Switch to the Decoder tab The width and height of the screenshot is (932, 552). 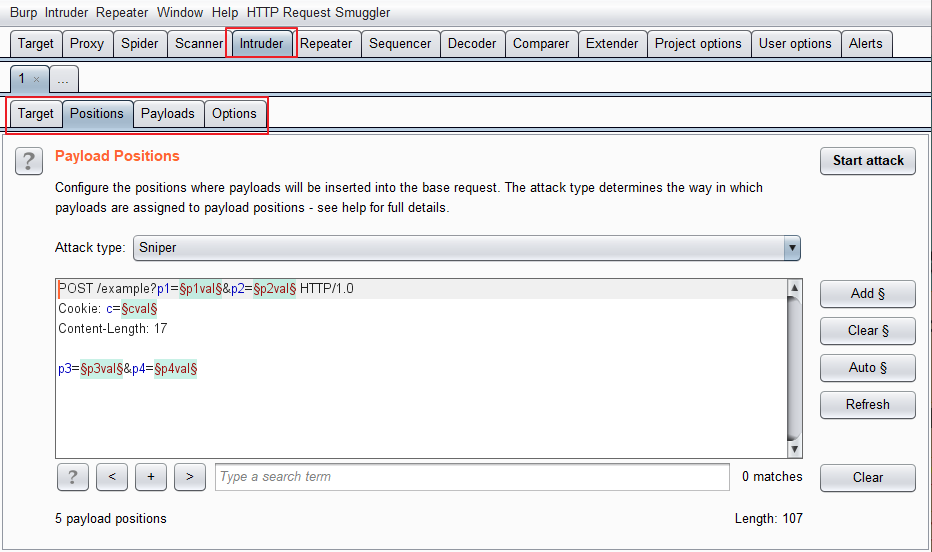[x=472, y=43]
